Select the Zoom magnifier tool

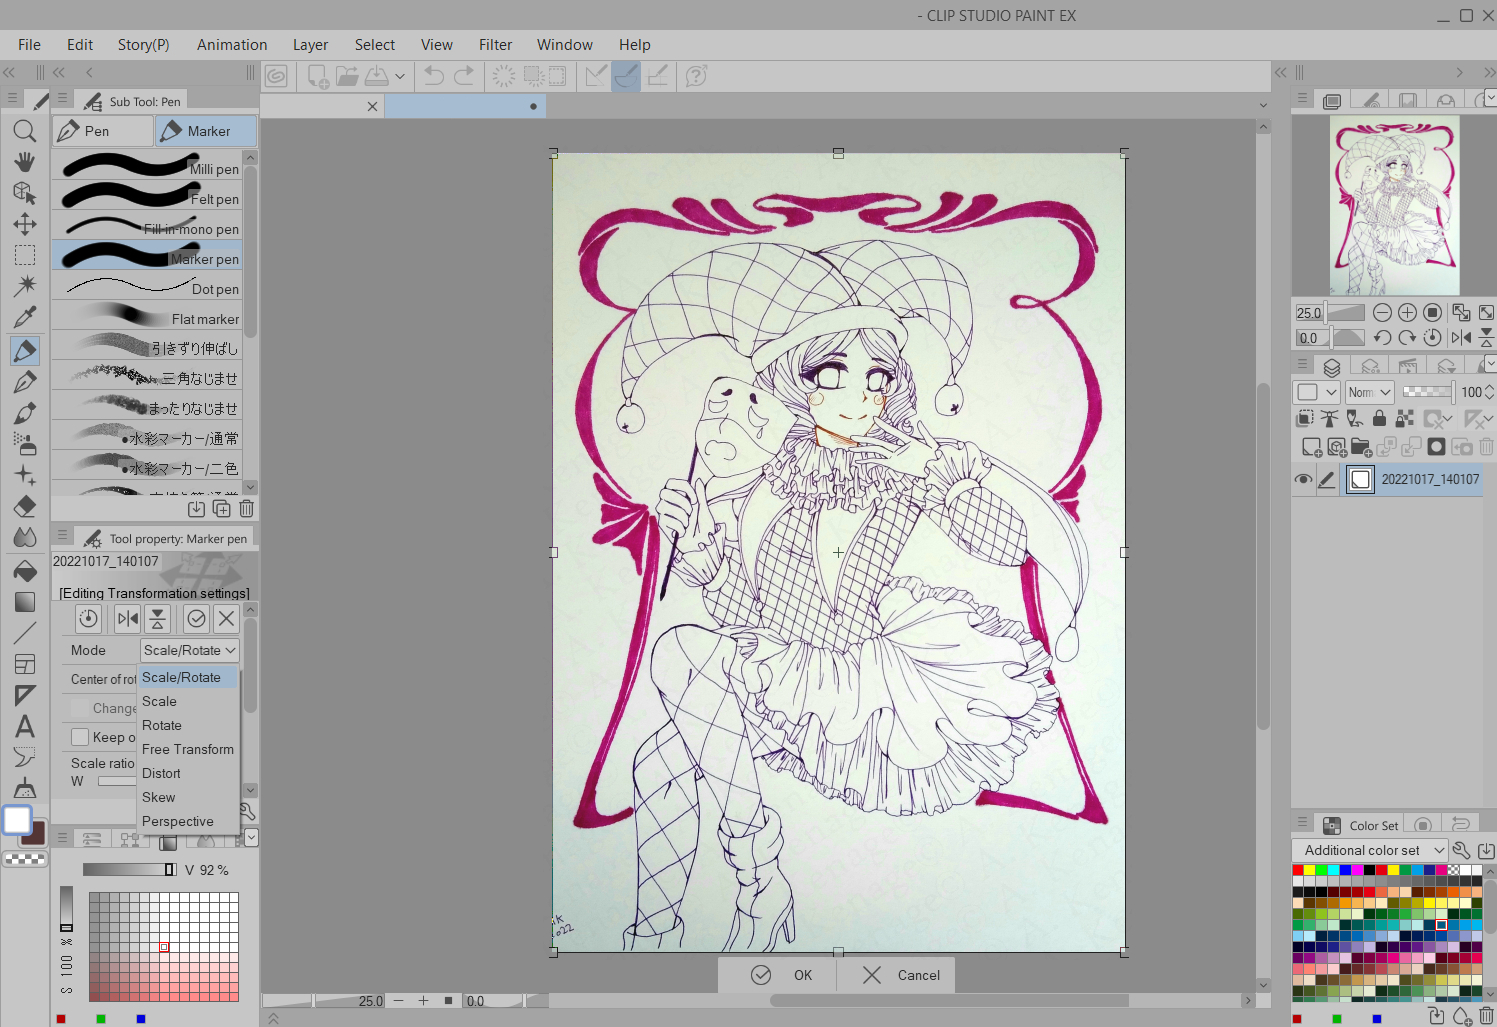pyautogui.click(x=25, y=131)
